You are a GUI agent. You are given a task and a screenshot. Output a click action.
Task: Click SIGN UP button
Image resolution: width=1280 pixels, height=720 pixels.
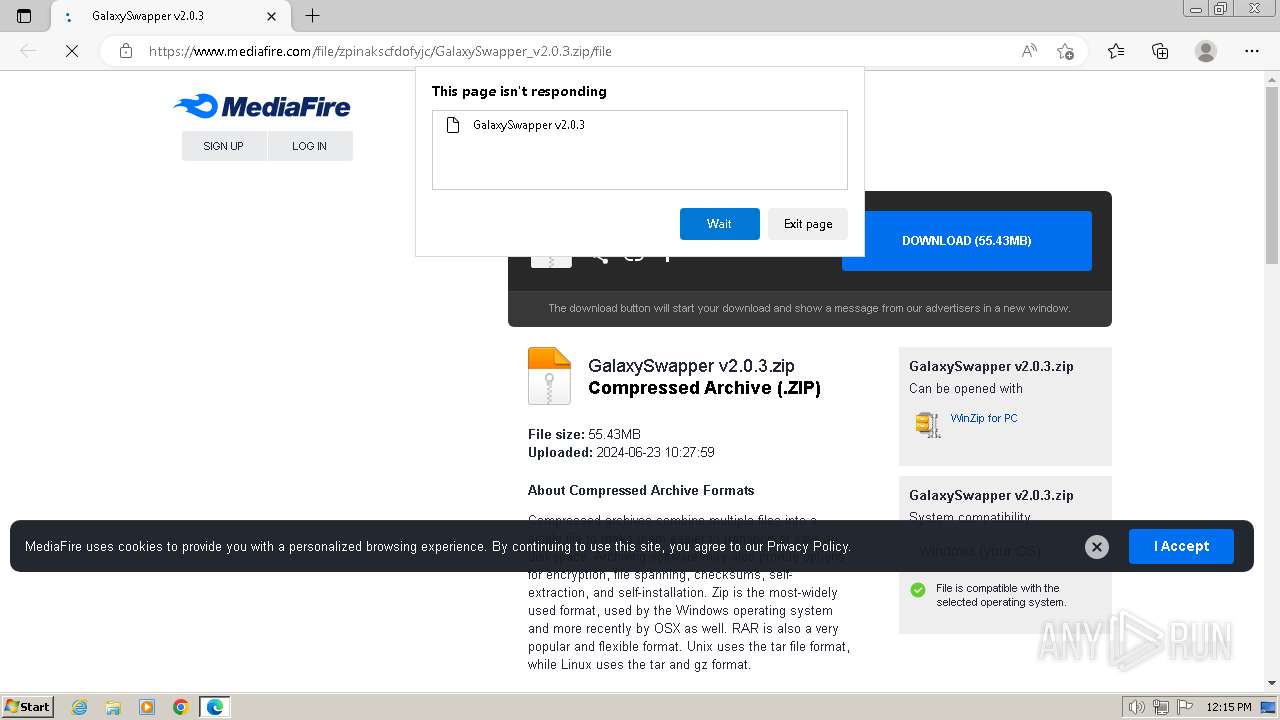tap(223, 146)
